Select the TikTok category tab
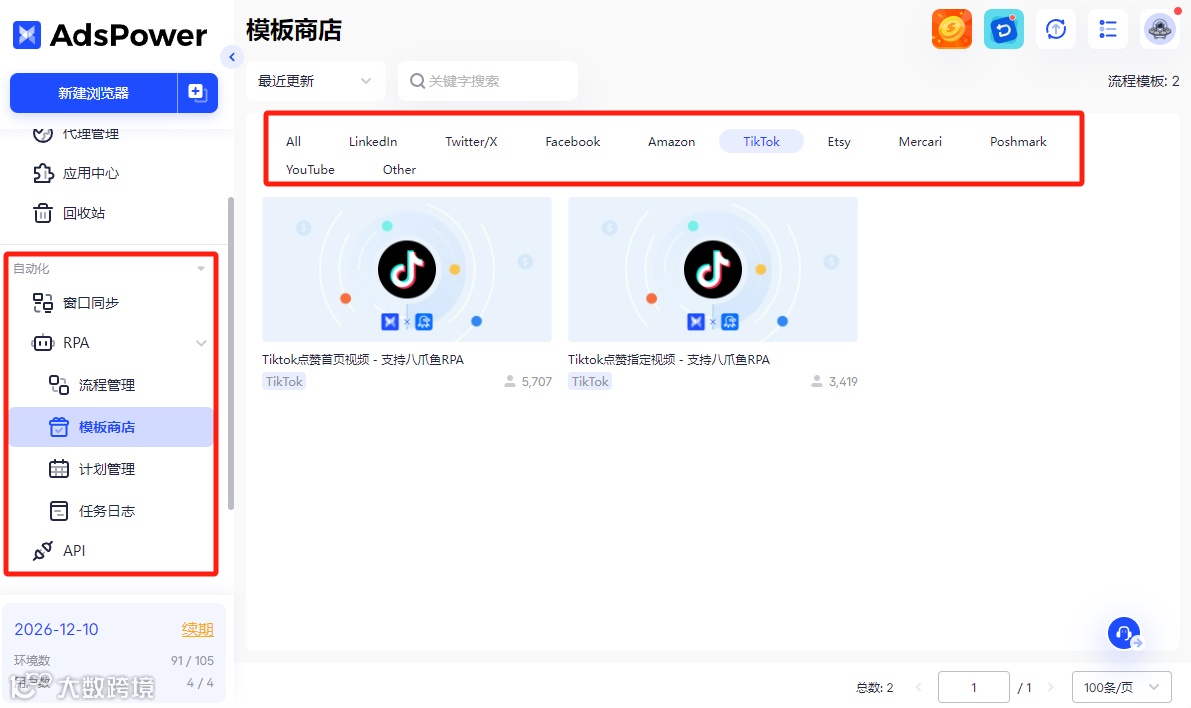 [761, 141]
